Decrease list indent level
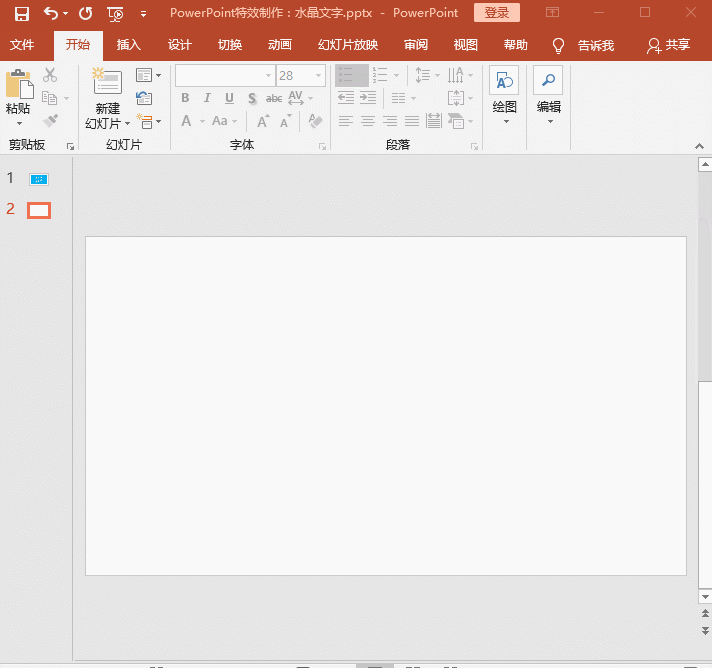This screenshot has width=712, height=668. tap(346, 98)
